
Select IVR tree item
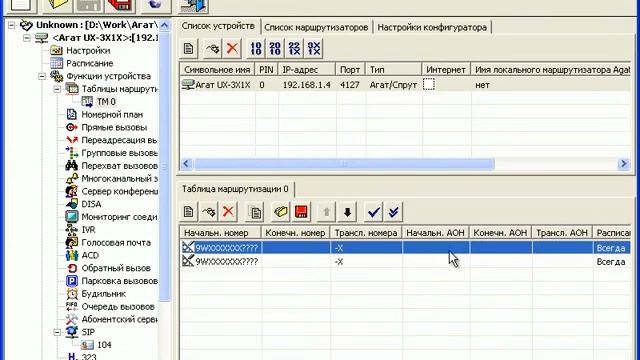click(88, 230)
